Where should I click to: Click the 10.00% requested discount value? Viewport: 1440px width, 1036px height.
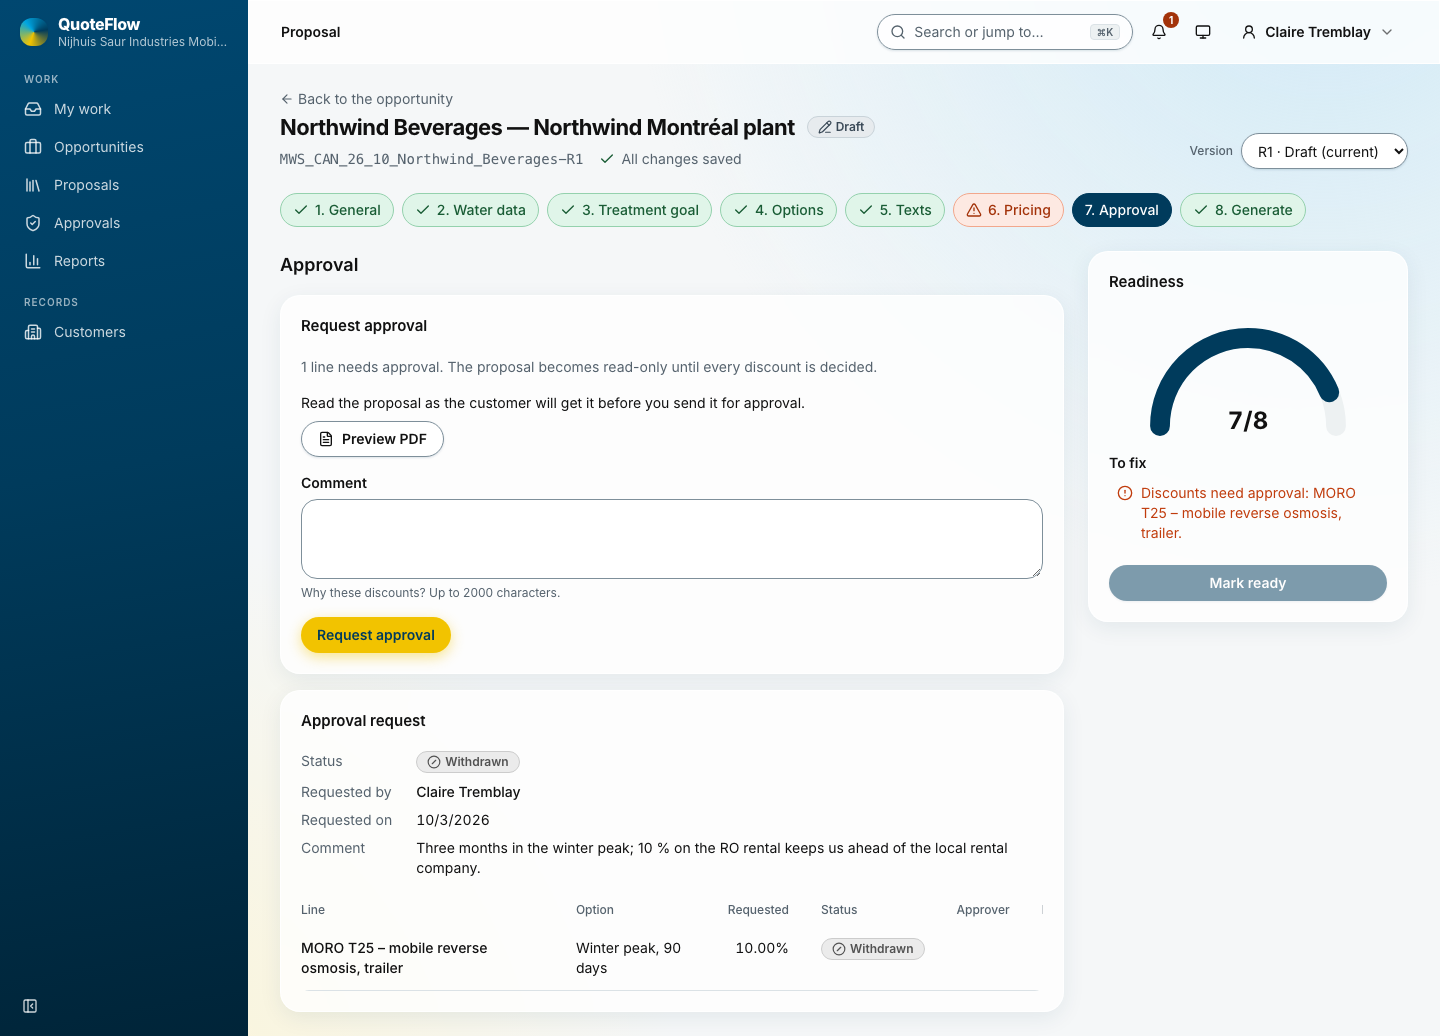pyautogui.click(x=762, y=948)
